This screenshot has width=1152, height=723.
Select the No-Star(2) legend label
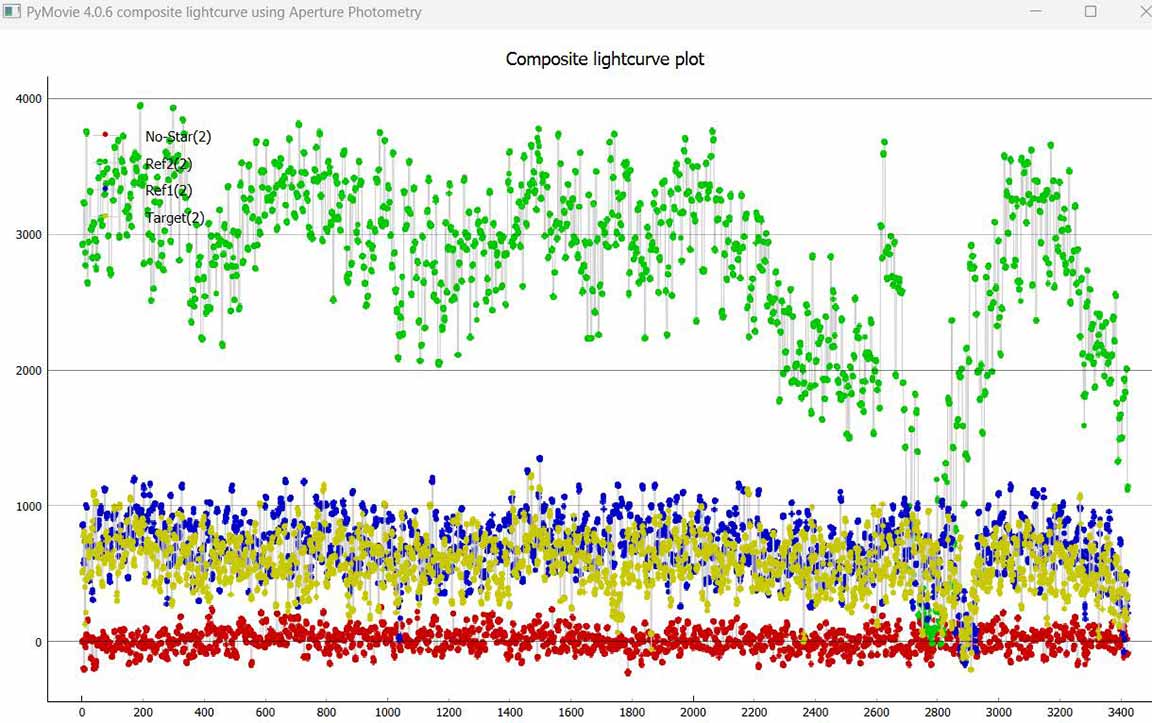click(x=178, y=137)
